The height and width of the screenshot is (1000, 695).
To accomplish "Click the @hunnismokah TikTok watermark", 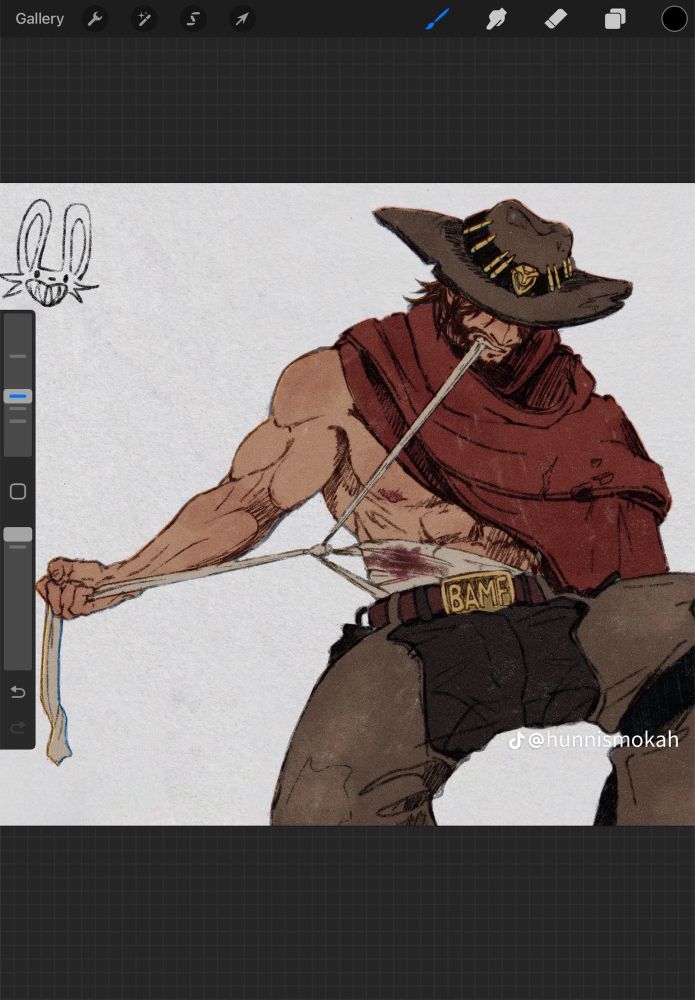I will coord(594,739).
